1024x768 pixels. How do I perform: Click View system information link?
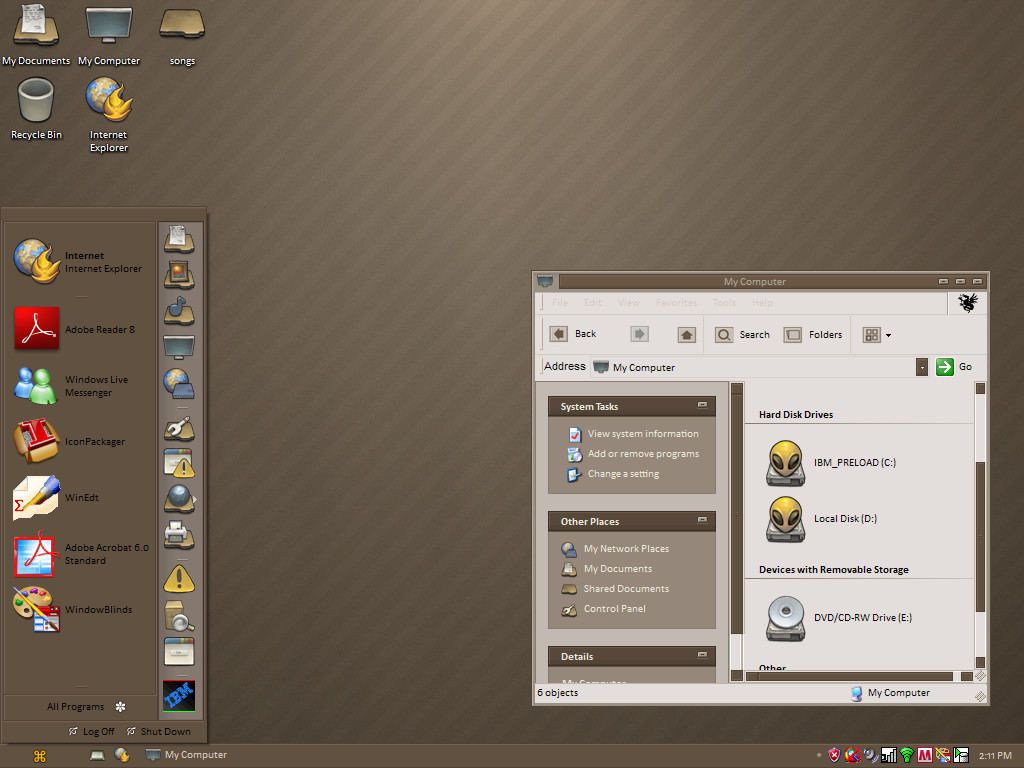(x=633, y=434)
